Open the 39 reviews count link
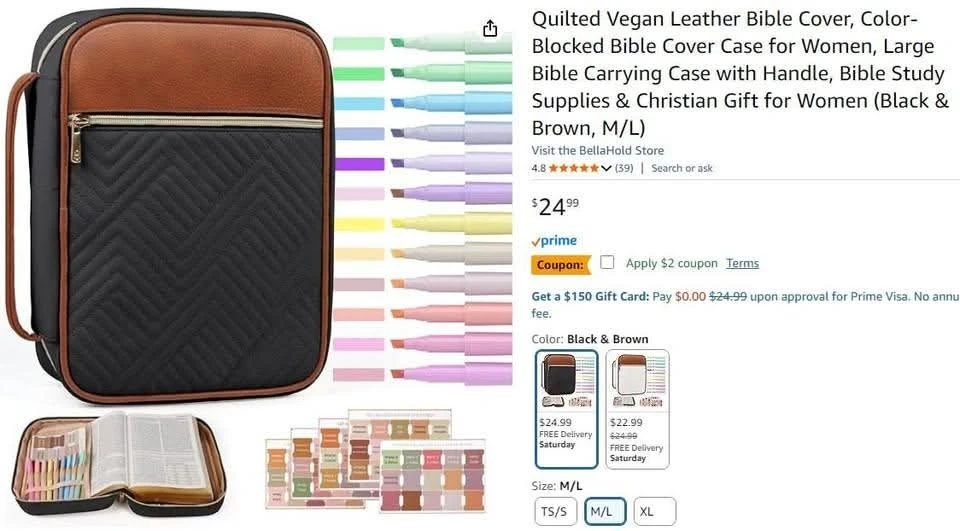The height and width of the screenshot is (531, 960). point(624,168)
